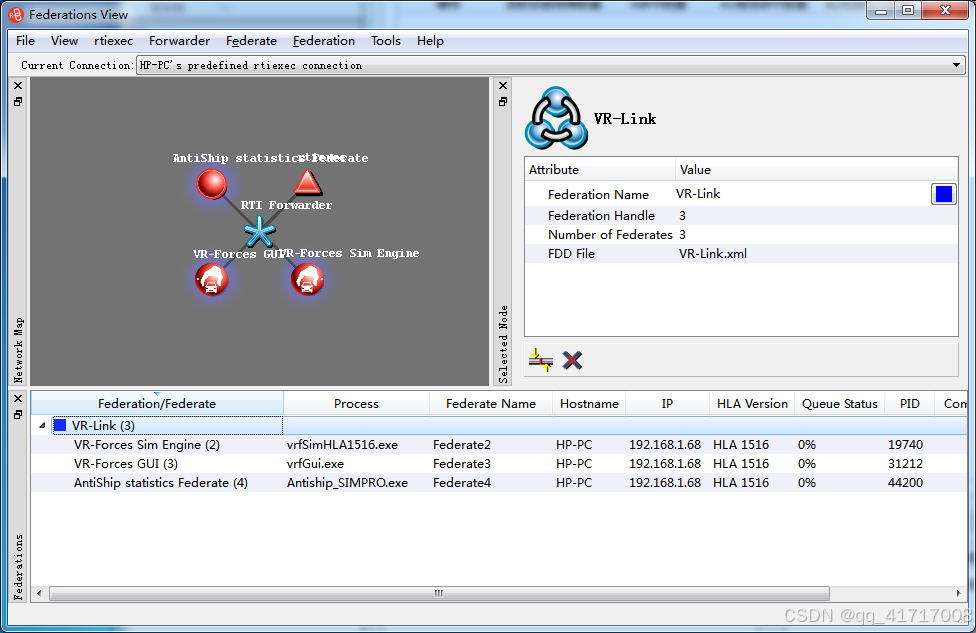This screenshot has width=976, height=633.
Task: Select the AntiShip statistics Federate sphere node
Action: [212, 184]
